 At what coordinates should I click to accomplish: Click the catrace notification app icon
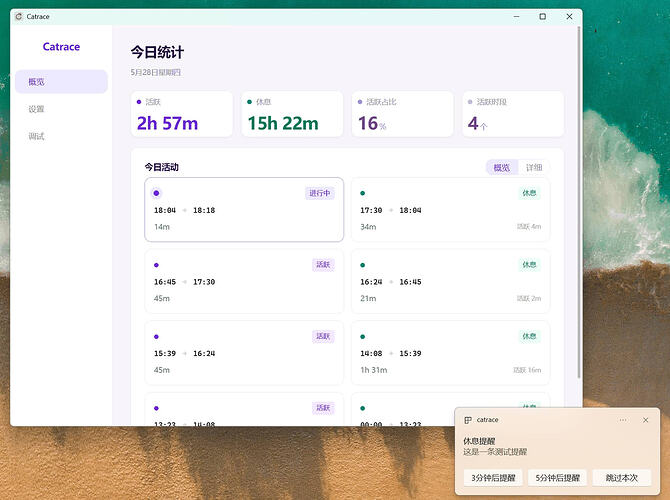point(468,420)
